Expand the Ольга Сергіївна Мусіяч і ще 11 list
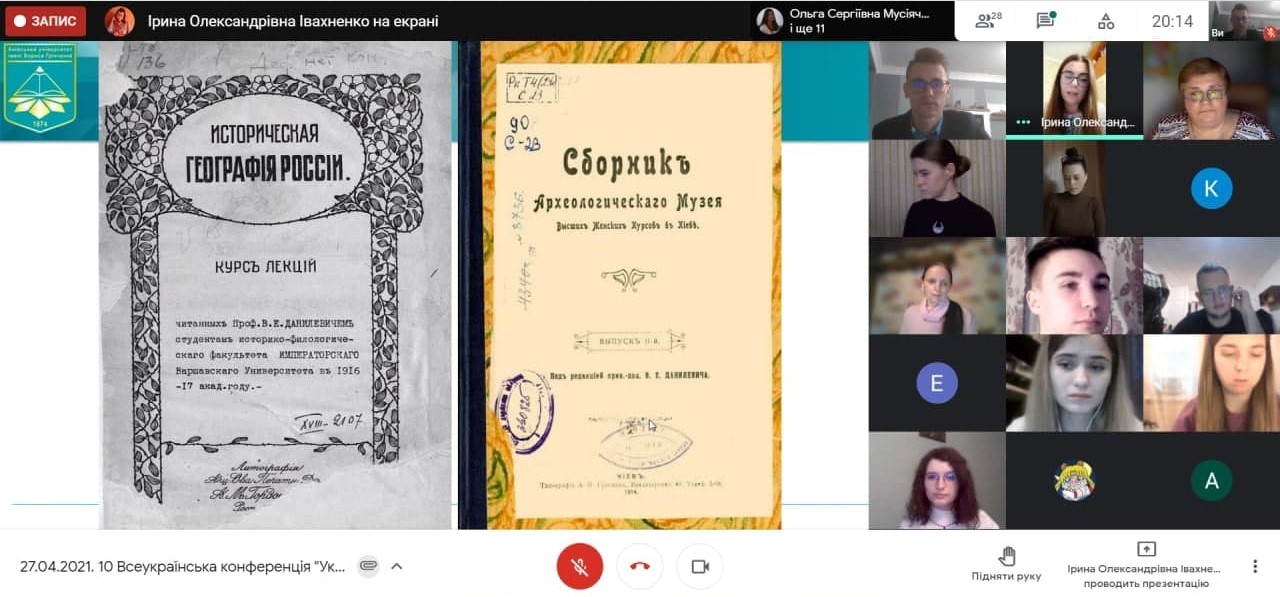The width and height of the screenshot is (1280, 597). [x=848, y=21]
